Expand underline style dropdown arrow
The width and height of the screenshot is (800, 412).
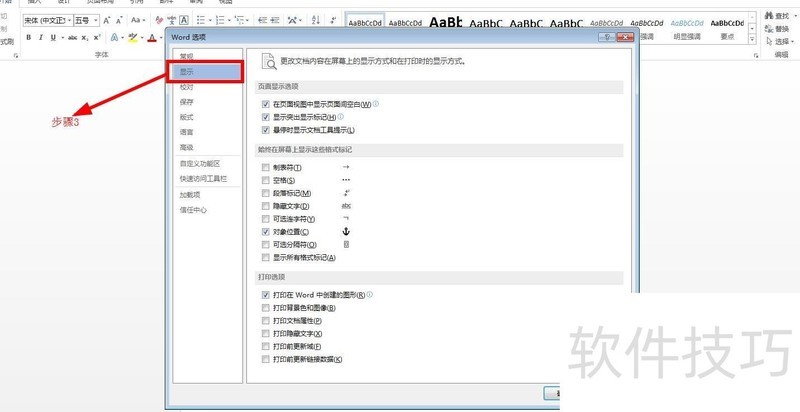coord(62,37)
